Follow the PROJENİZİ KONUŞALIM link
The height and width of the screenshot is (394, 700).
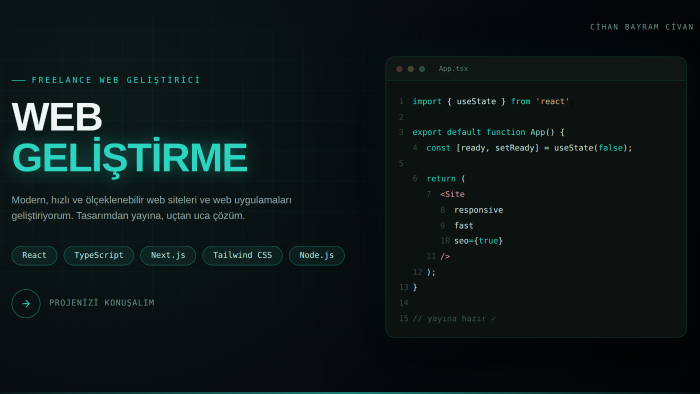tap(102, 303)
